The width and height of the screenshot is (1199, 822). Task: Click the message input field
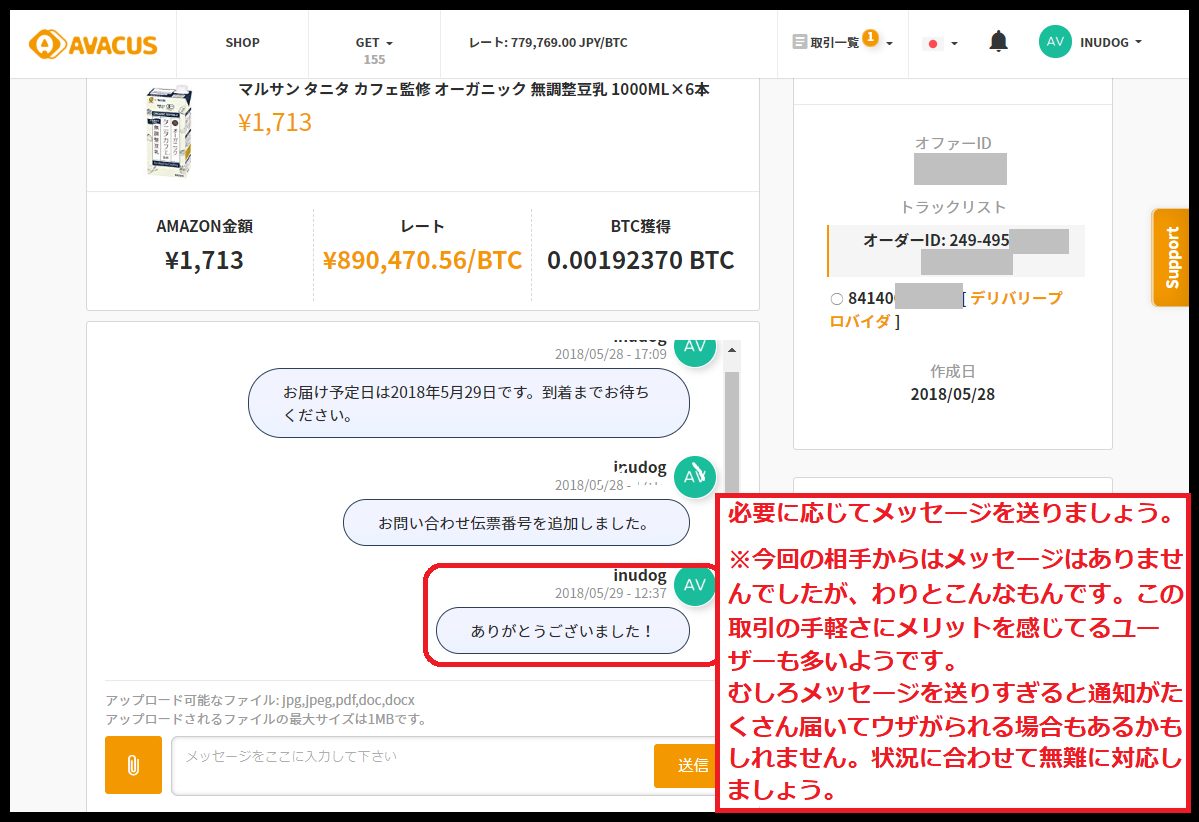click(412, 765)
